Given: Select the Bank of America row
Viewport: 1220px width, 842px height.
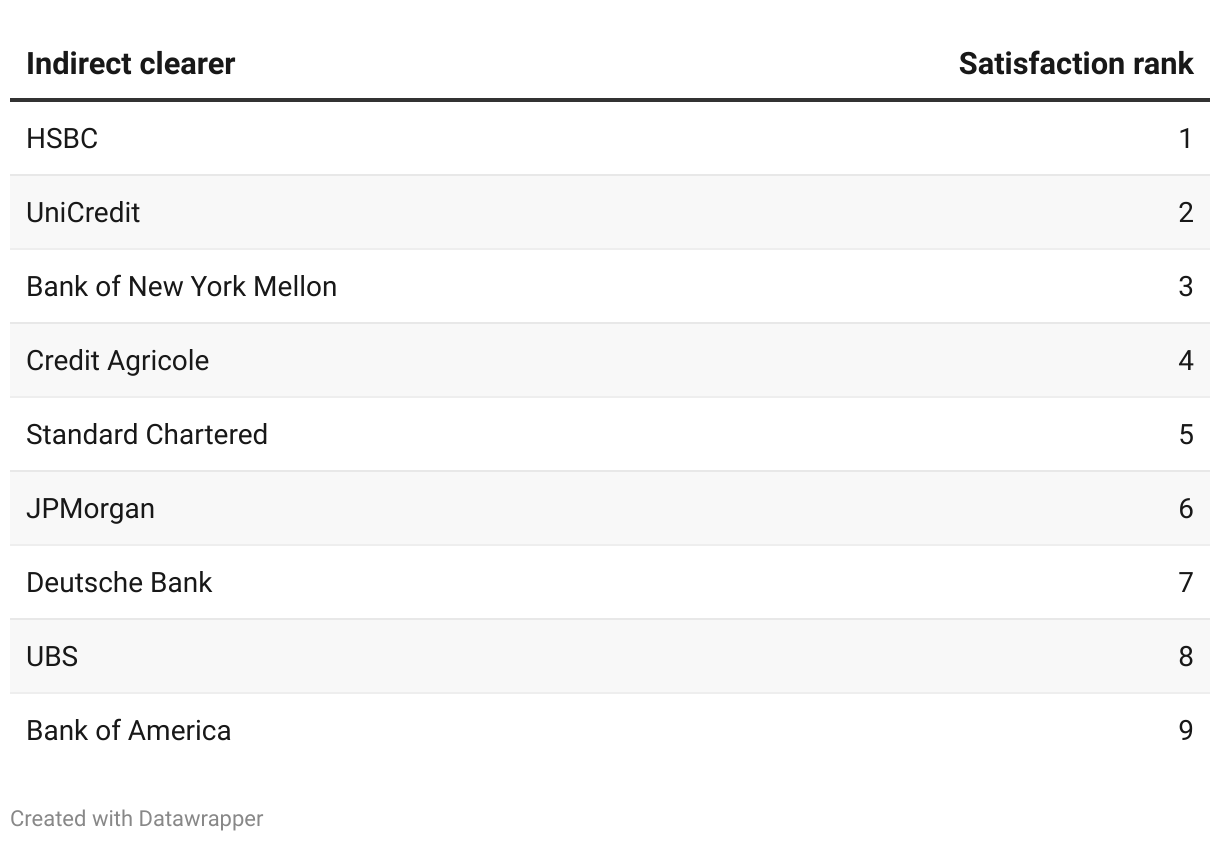Looking at the screenshot, I should (128, 730).
